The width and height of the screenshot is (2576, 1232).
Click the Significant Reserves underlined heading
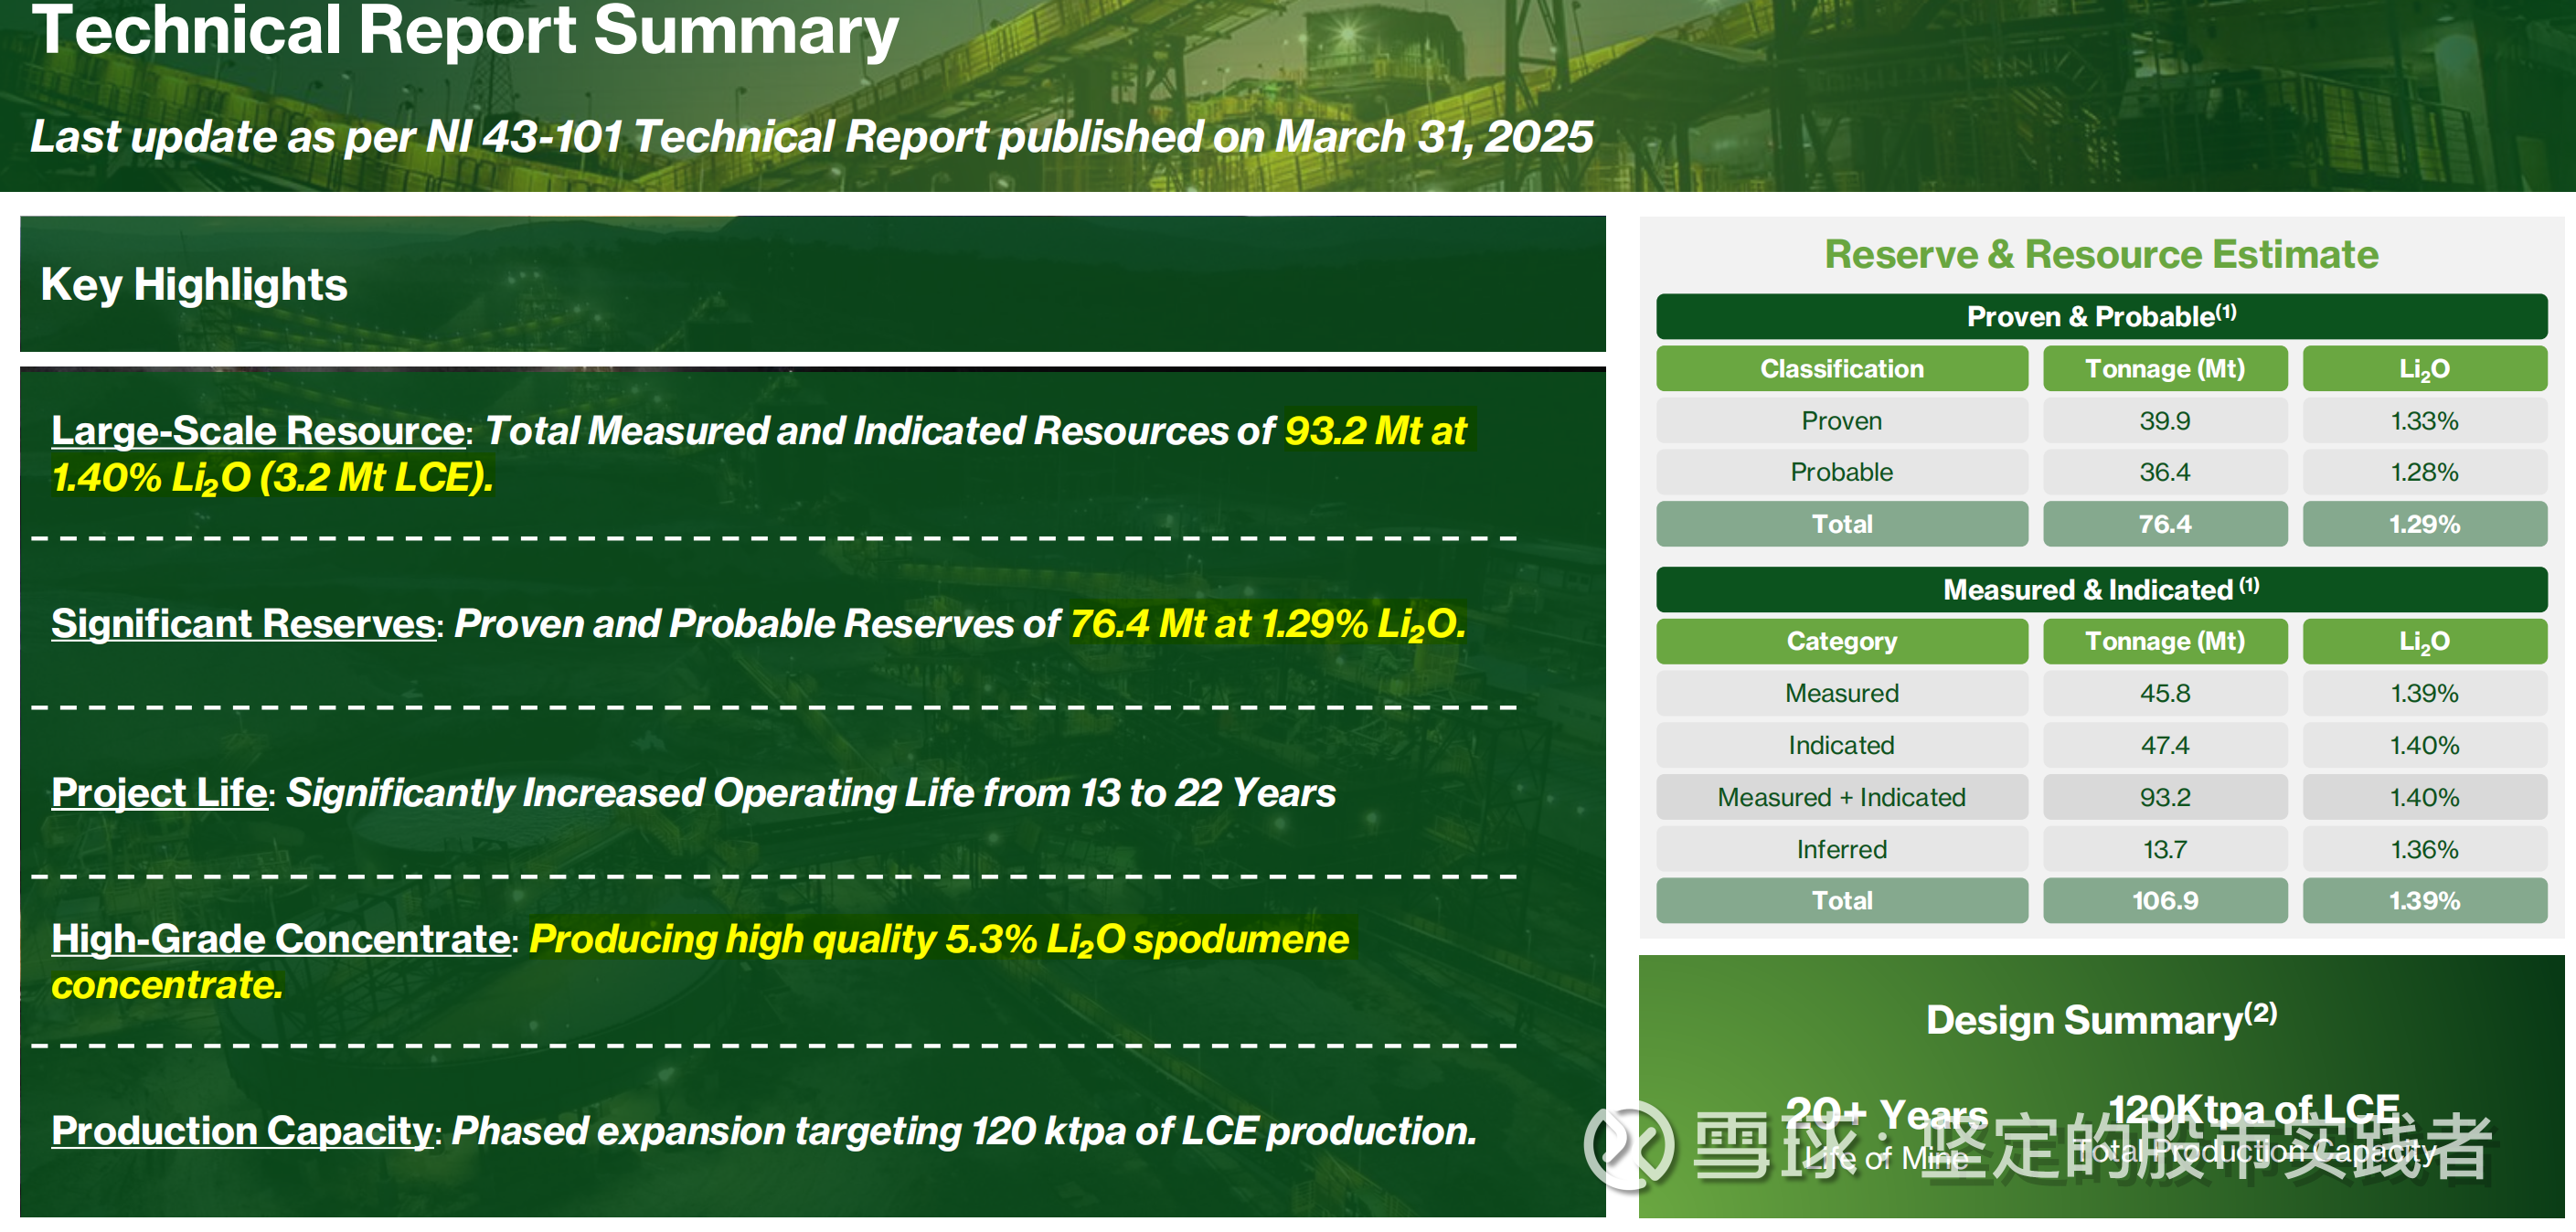point(243,624)
